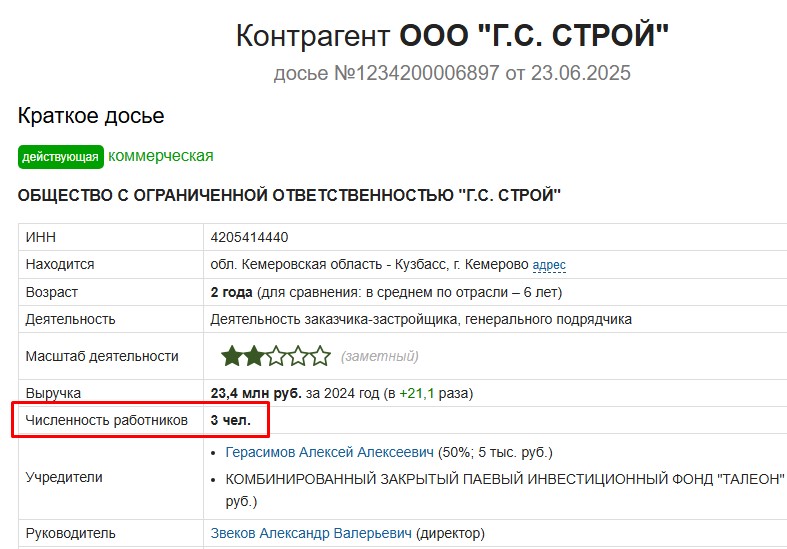787x549 pixels.
Task: Select the '3 чел.' employee count
Action: (x=230, y=420)
